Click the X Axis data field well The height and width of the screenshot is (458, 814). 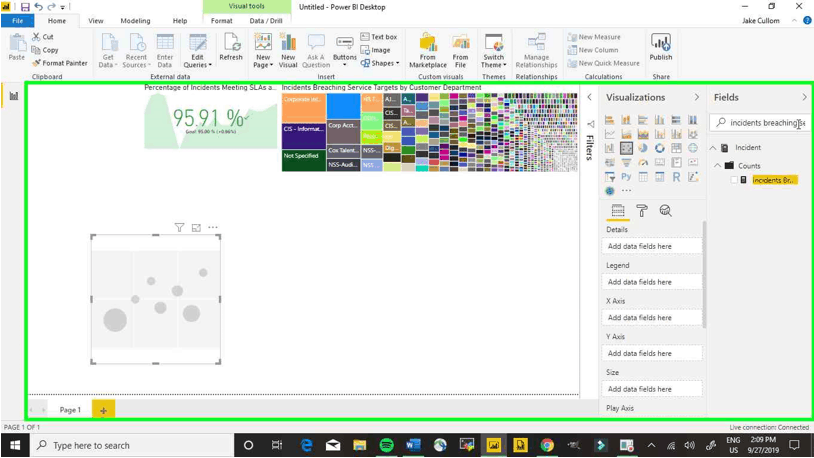(x=652, y=317)
